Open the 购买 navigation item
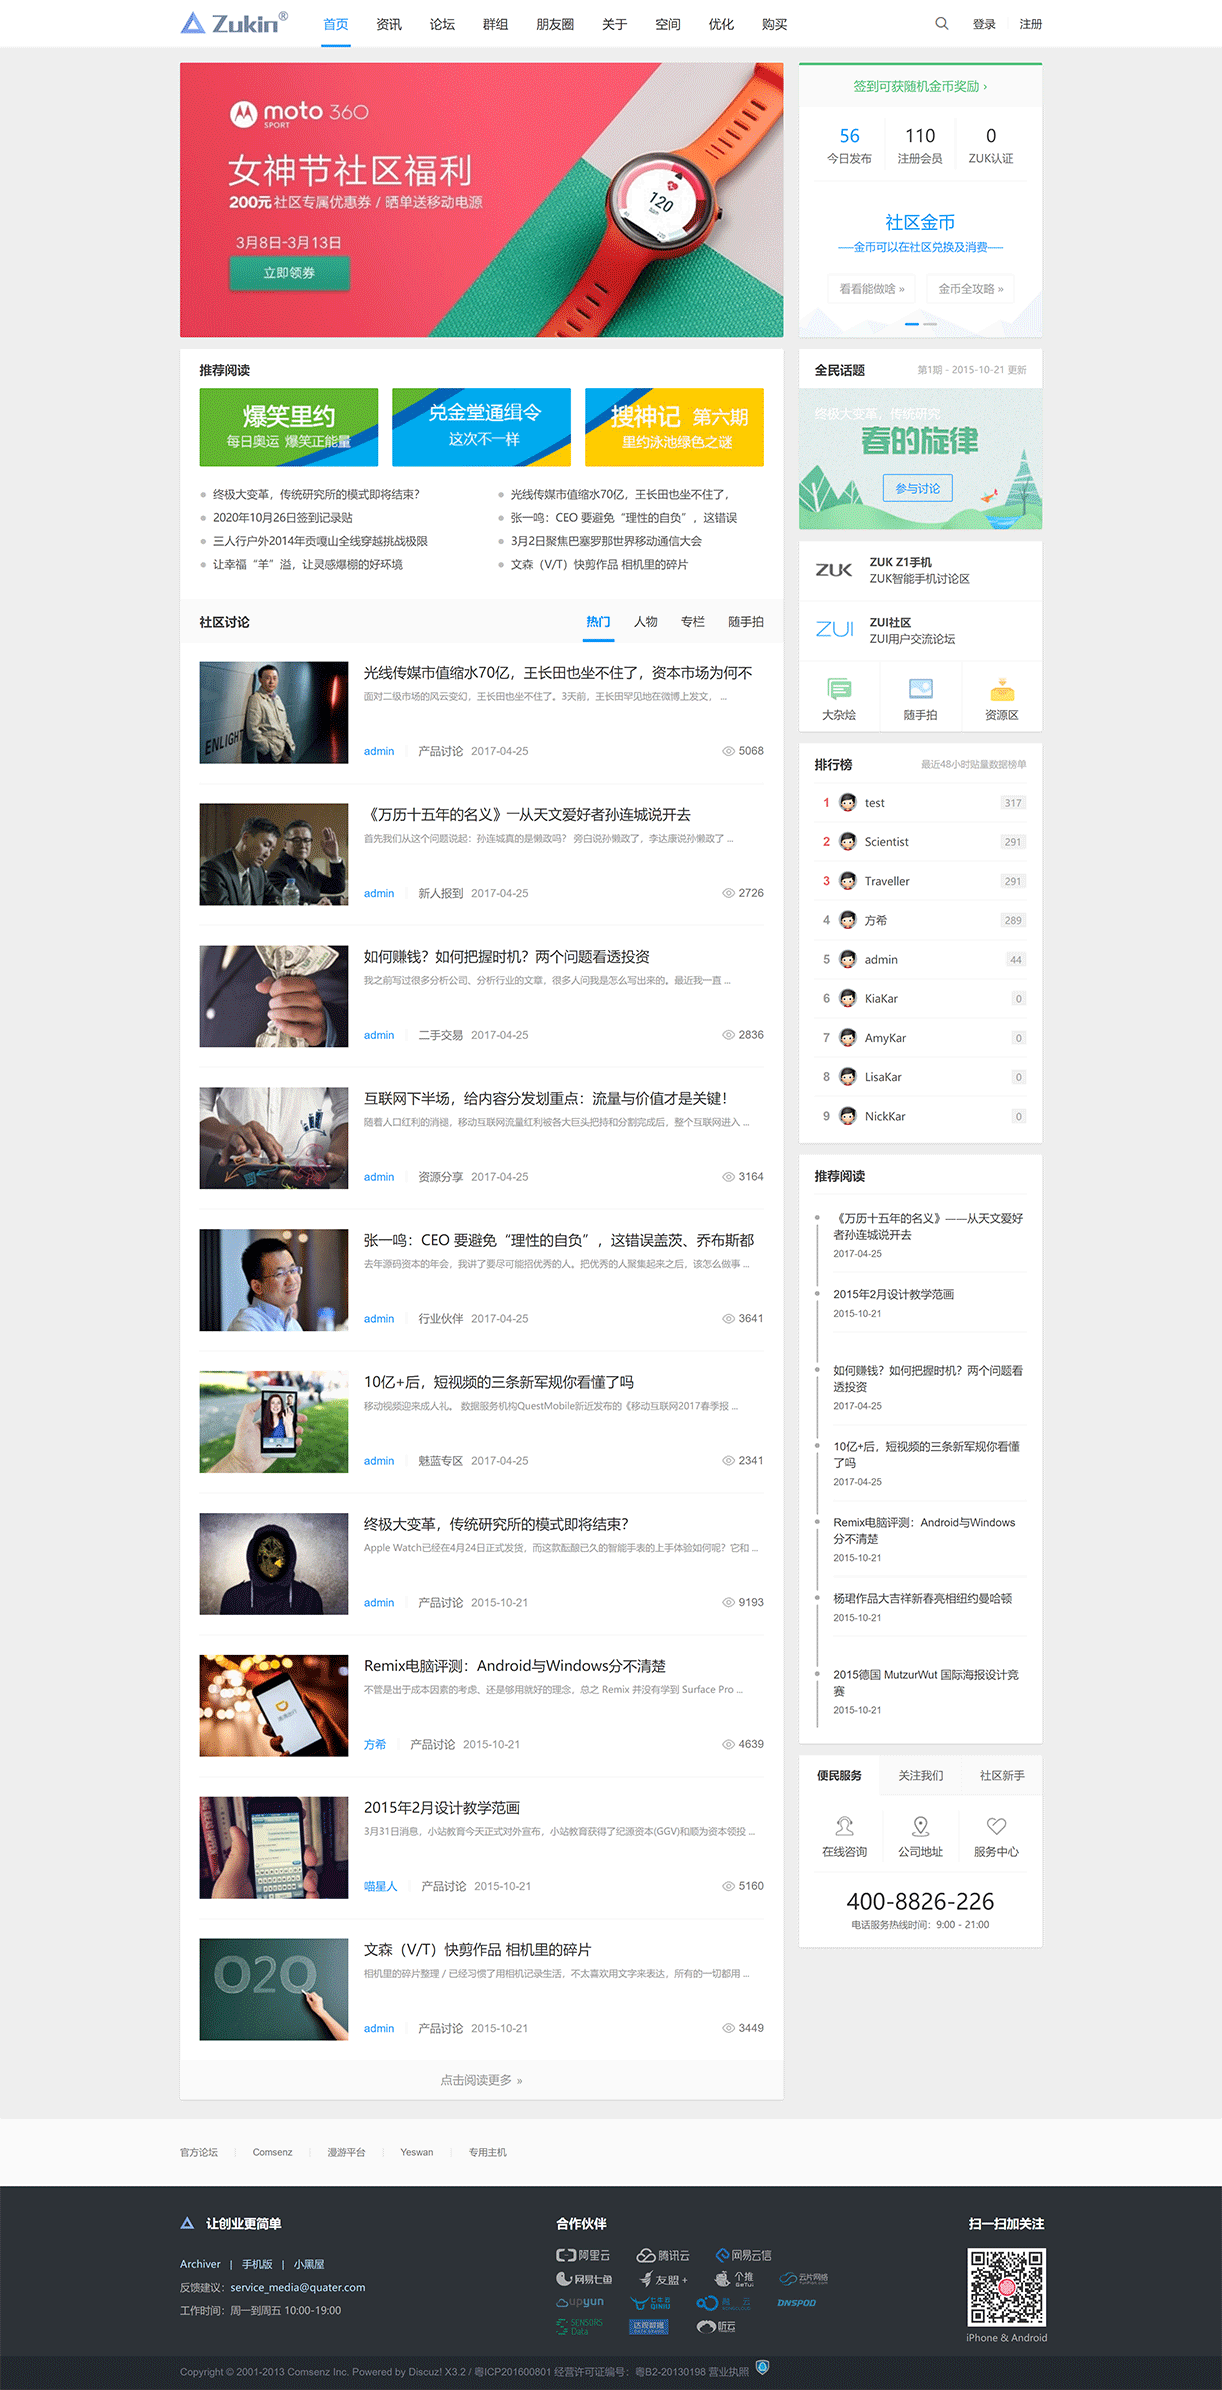1222x2390 pixels. pos(774,24)
